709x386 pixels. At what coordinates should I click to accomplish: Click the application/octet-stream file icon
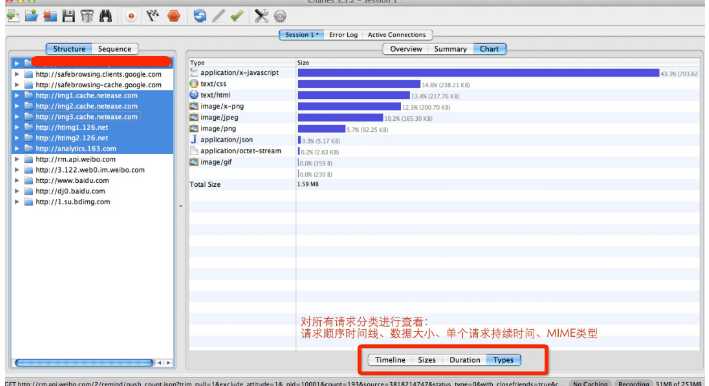[x=194, y=151]
